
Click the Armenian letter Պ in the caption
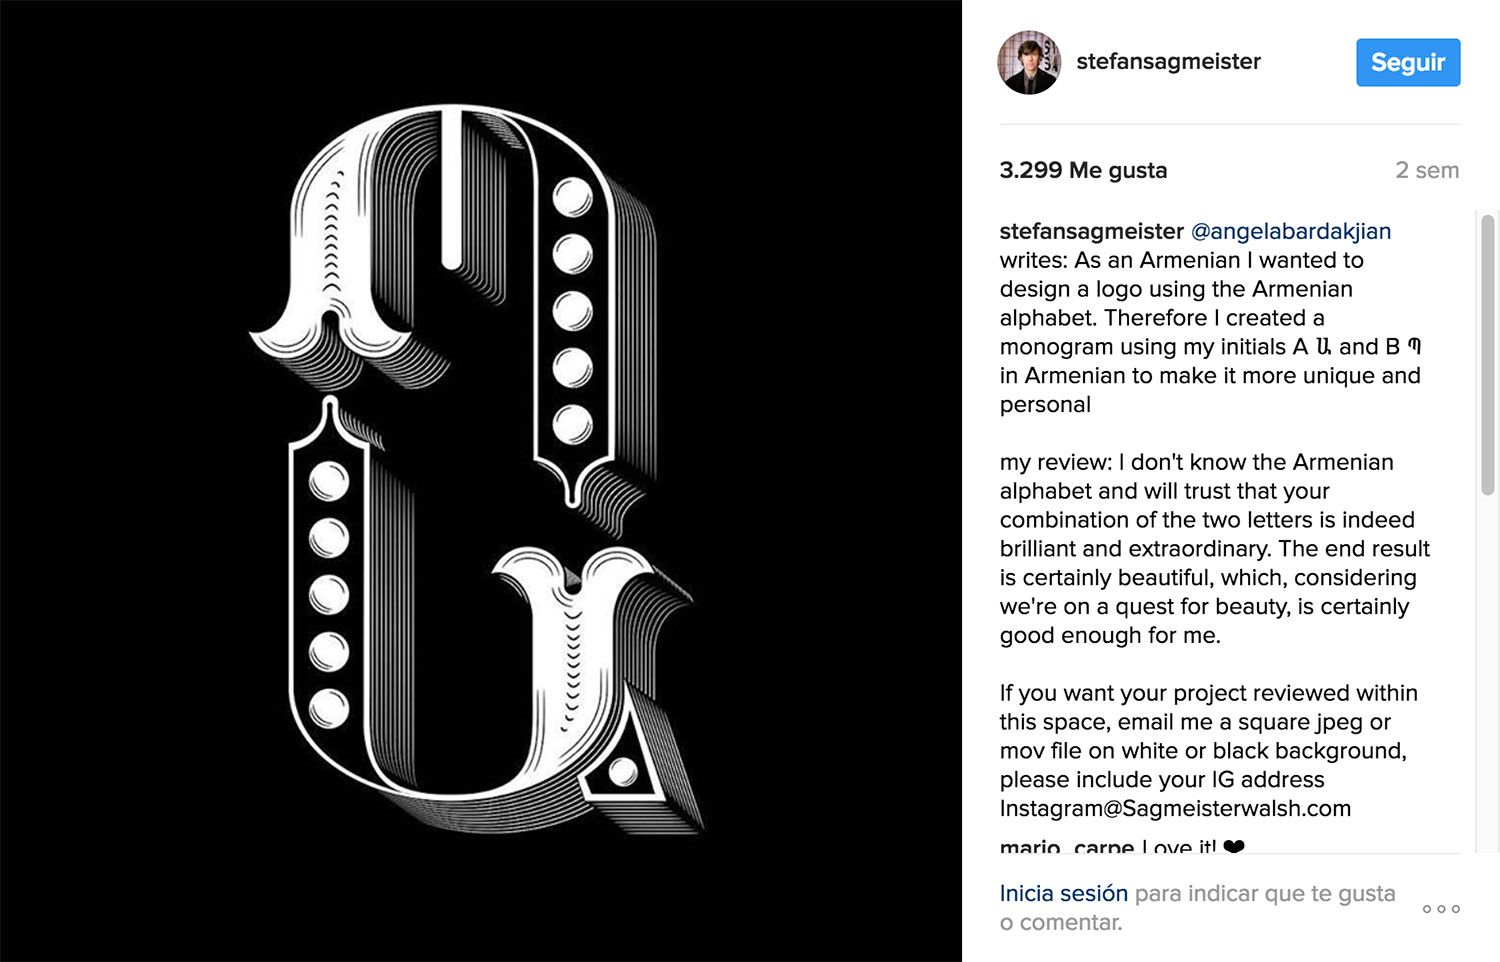pos(1414,347)
